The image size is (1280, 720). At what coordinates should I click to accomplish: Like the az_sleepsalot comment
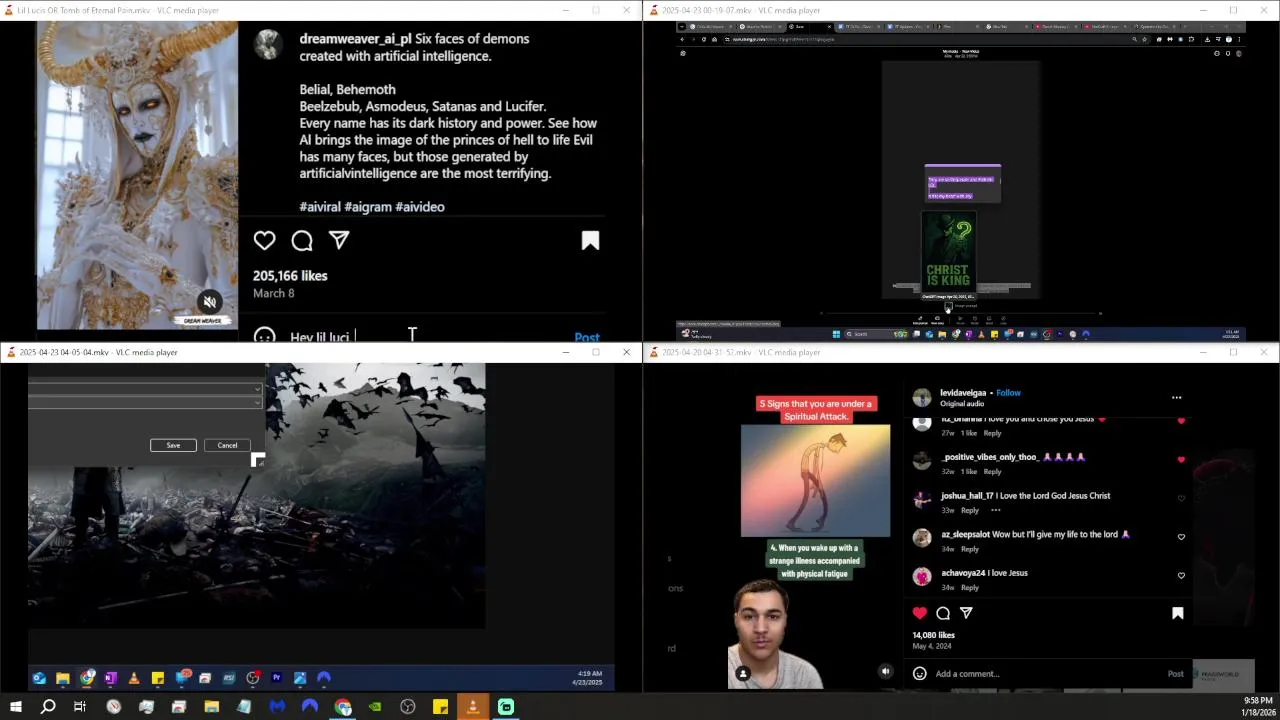tap(1181, 537)
